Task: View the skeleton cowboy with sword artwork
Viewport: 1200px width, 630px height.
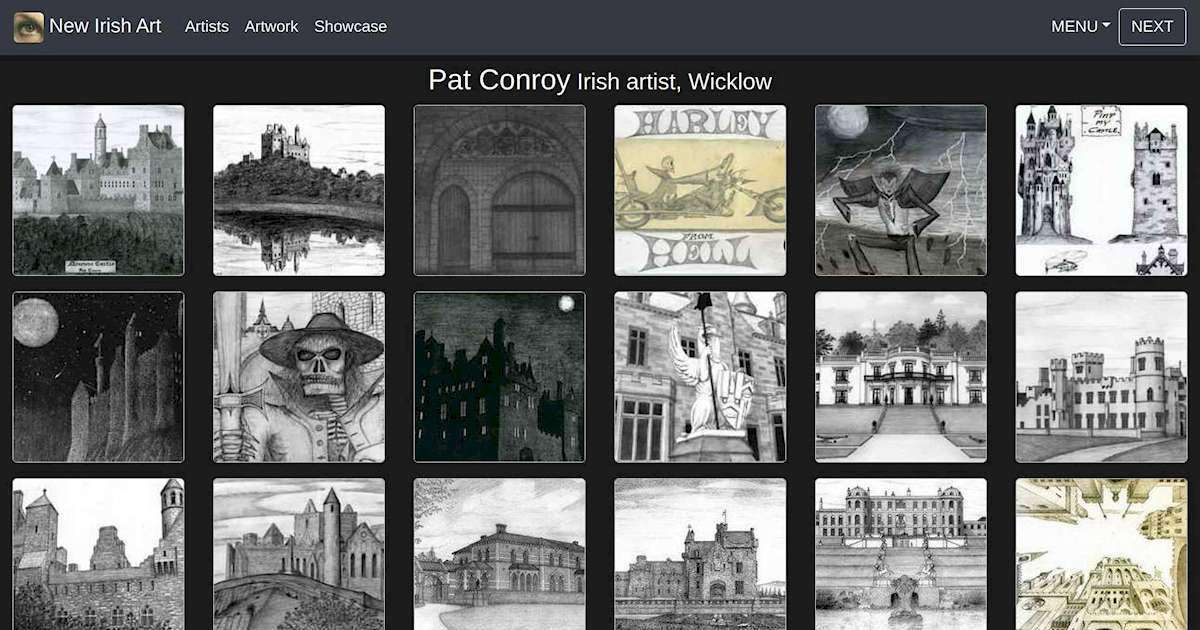Action: (298, 376)
